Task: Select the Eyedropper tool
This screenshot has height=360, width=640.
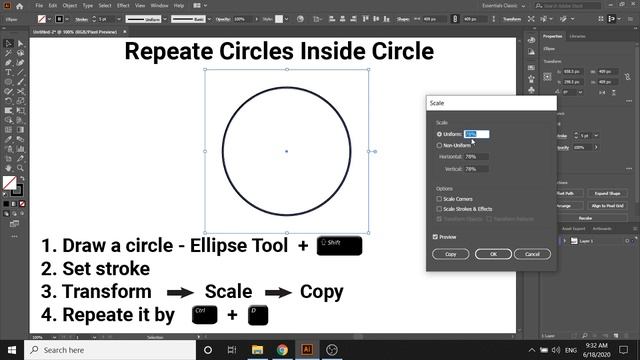Action: pyautogui.click(x=8, y=139)
